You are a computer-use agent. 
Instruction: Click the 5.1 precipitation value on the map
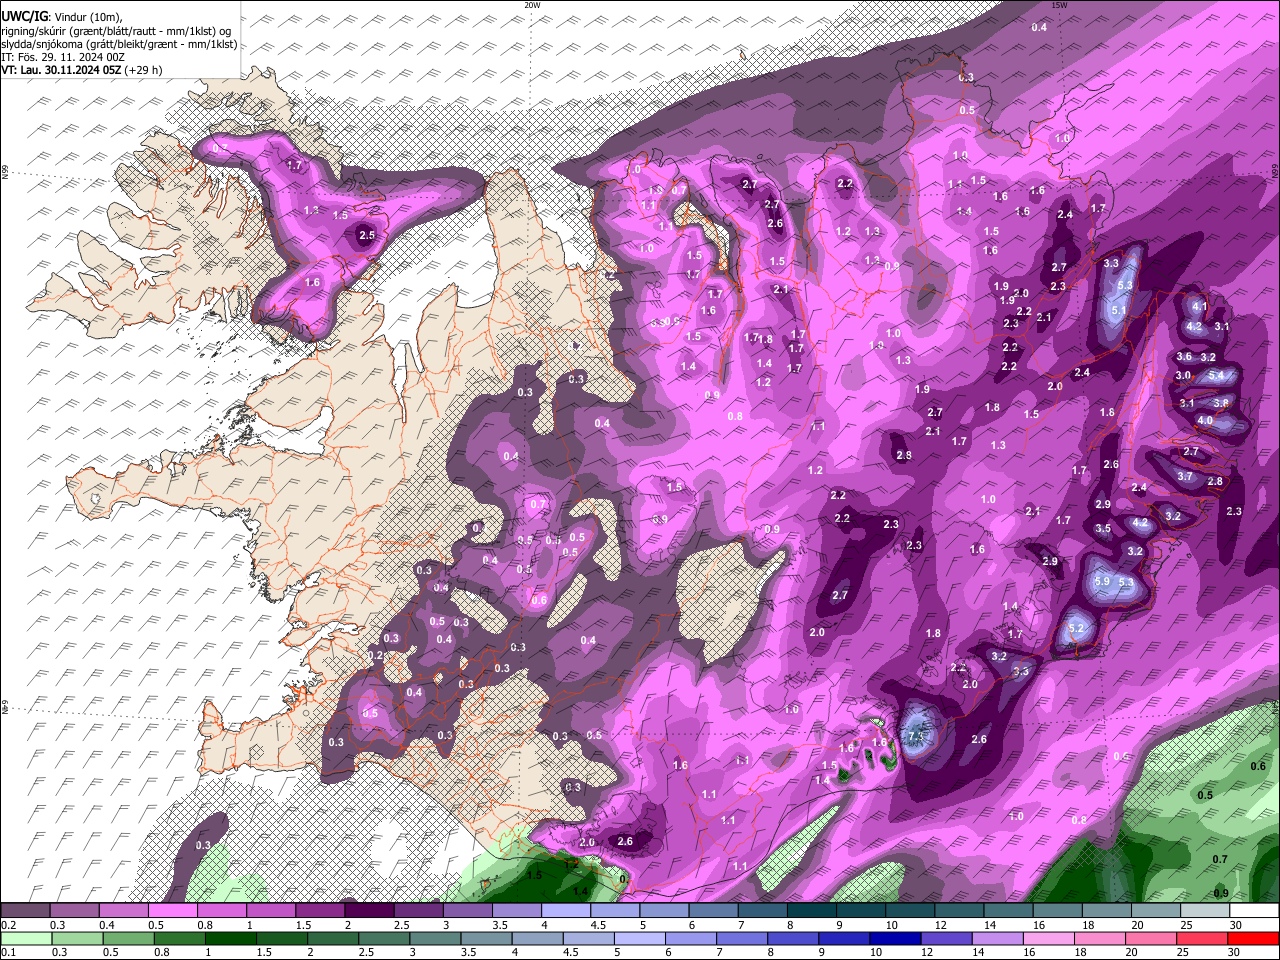[1119, 311]
